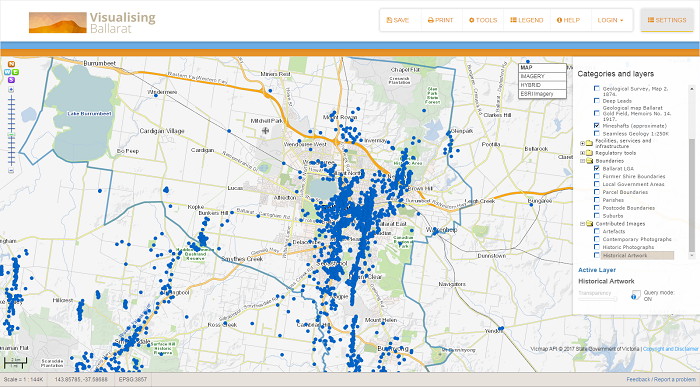Click the layers panel scrollbar down arrow
Image resolution: width=700 pixels, height=387 pixels.
click(692, 256)
